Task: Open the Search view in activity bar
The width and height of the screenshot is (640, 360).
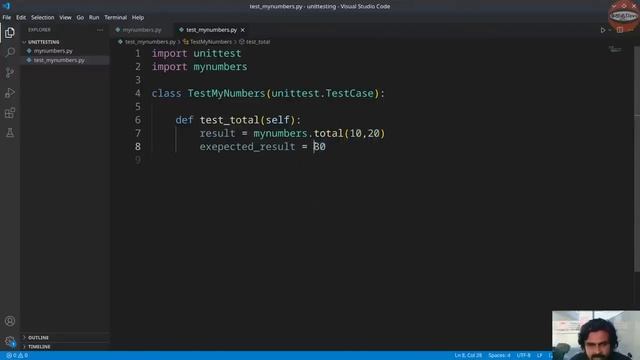Action: 10,52
